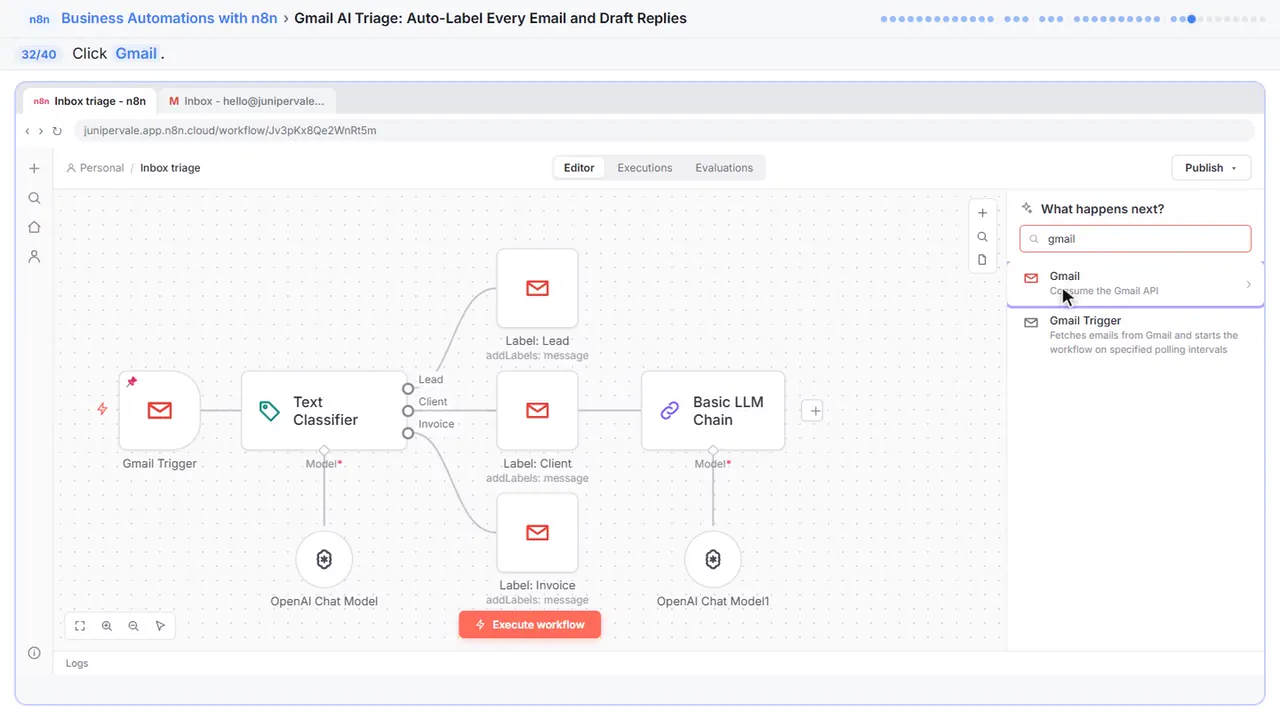
Task: Click the plus connector after Basic LLM Chain
Action: pos(813,411)
